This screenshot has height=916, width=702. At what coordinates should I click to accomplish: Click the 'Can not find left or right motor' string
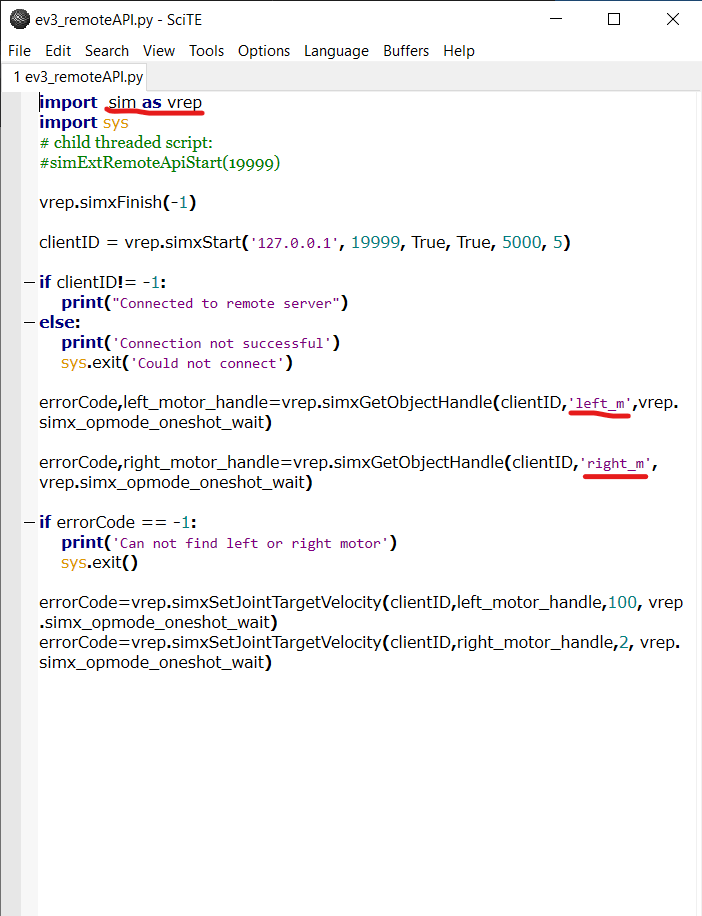250,543
